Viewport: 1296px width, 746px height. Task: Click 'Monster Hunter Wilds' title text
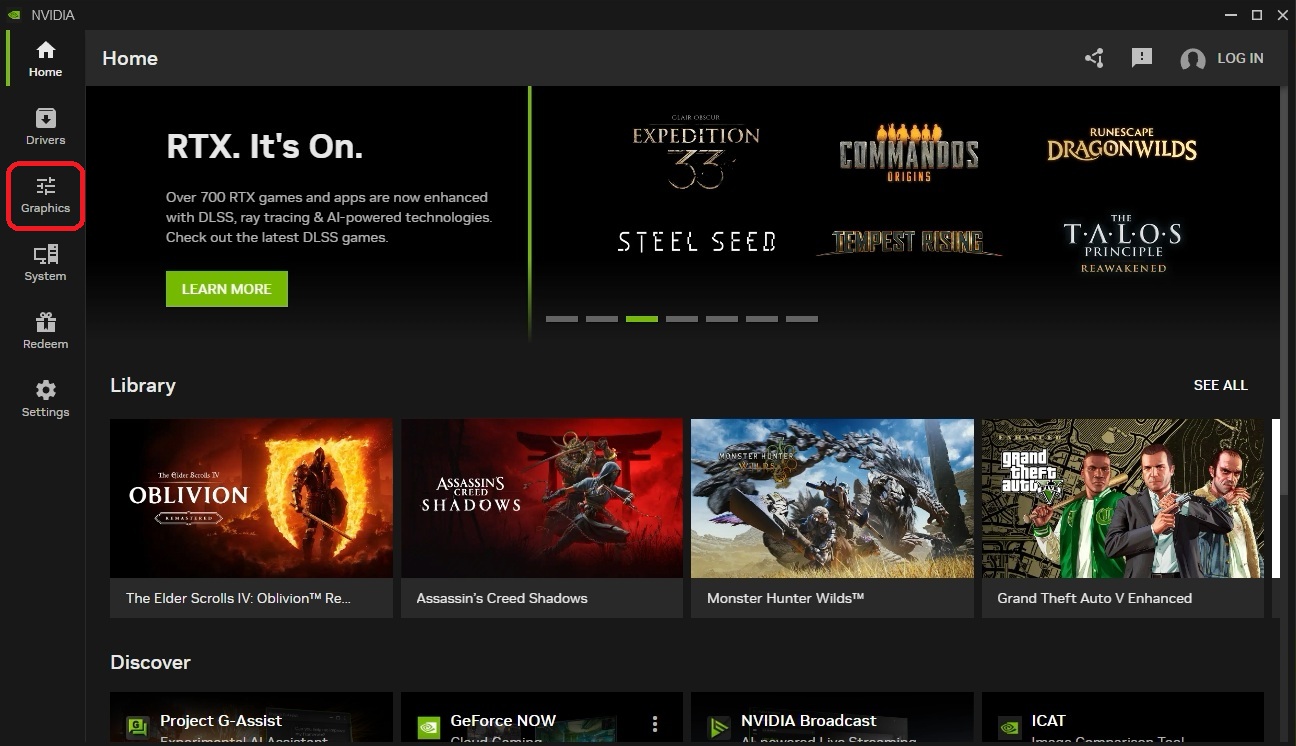785,598
